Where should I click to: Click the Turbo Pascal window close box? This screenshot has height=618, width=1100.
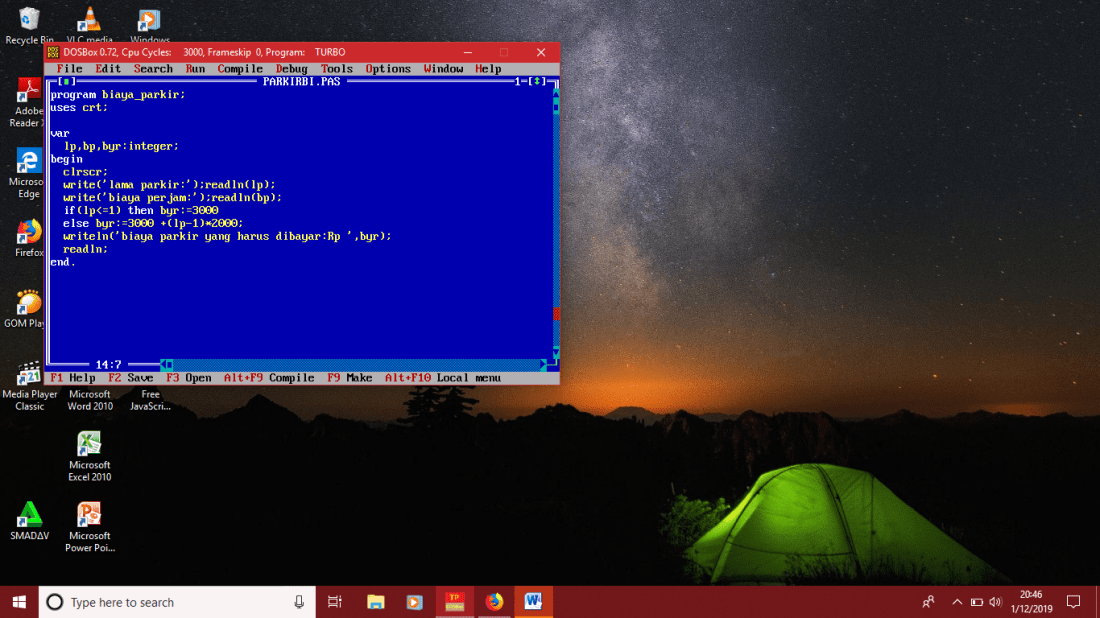(66, 82)
